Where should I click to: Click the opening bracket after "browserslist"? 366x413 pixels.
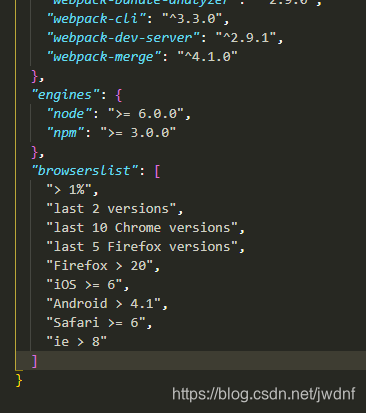coord(157,171)
